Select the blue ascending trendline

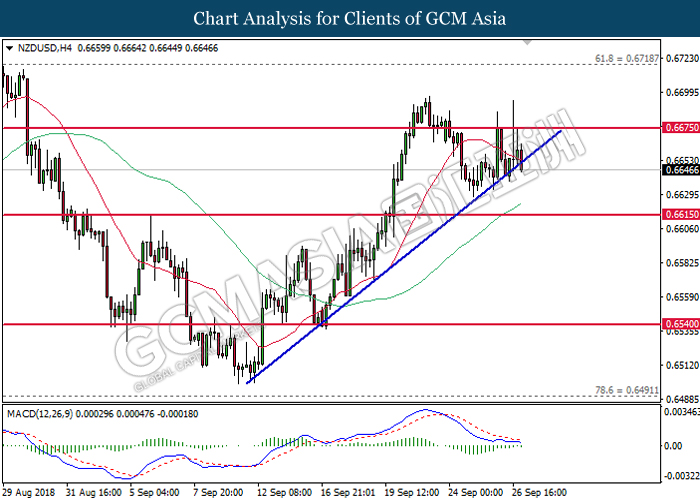click(x=400, y=252)
